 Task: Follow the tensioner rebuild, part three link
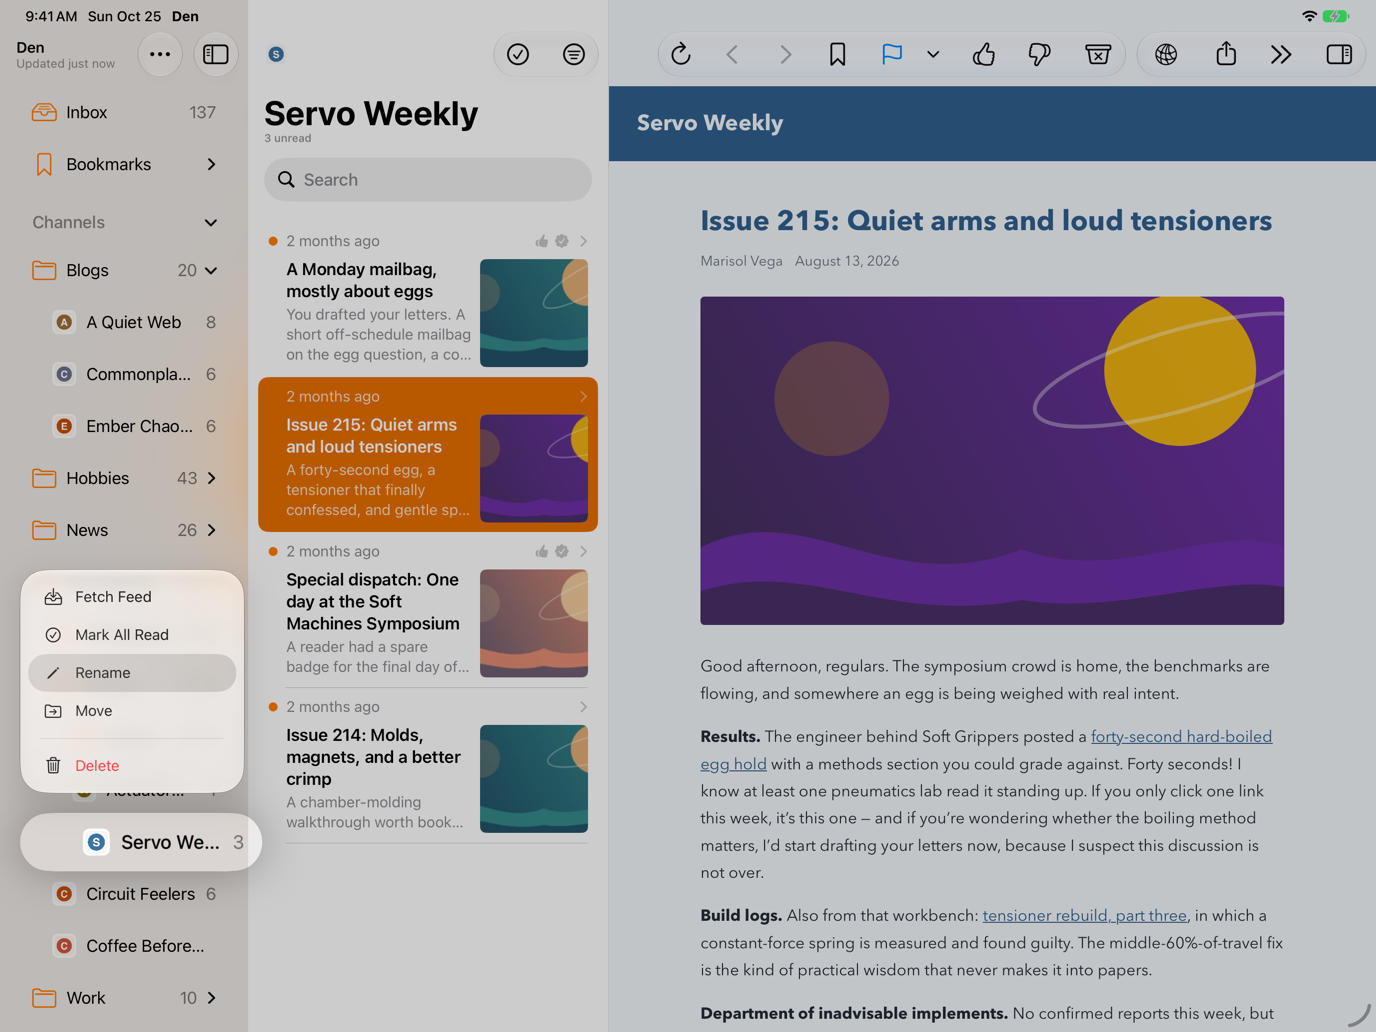point(1084,915)
